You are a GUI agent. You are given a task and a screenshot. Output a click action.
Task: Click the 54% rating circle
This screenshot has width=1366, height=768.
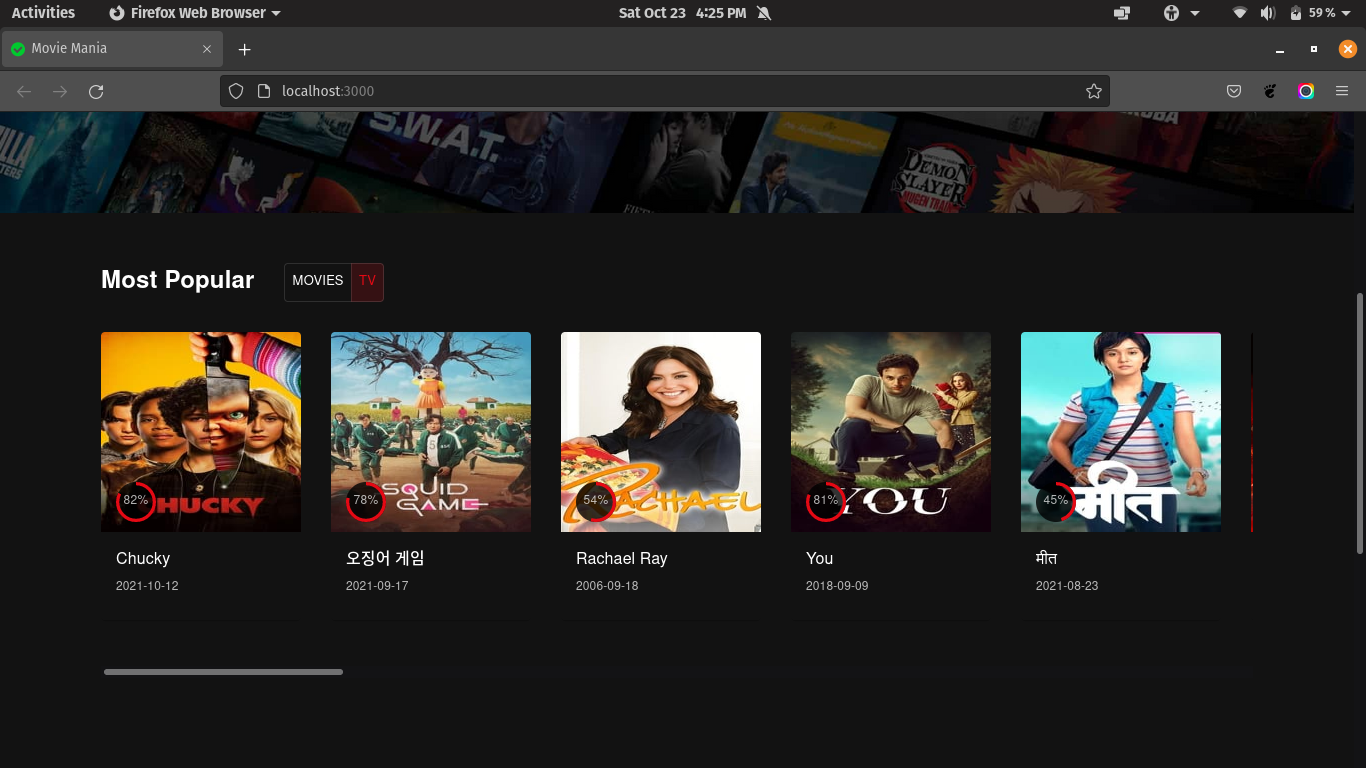click(596, 501)
